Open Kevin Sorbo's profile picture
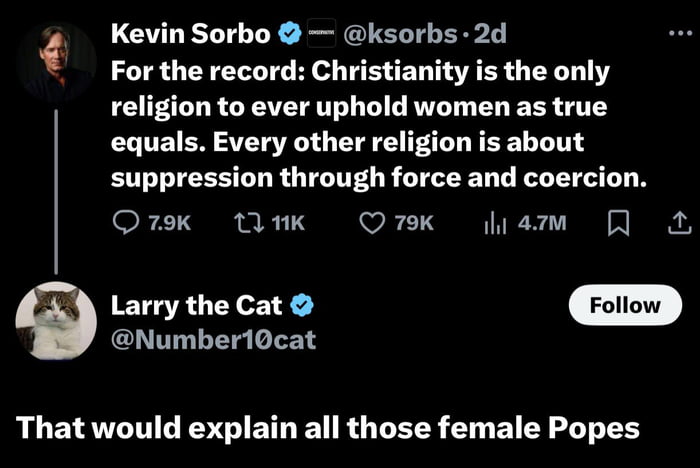The image size is (700, 468). pos(56,62)
